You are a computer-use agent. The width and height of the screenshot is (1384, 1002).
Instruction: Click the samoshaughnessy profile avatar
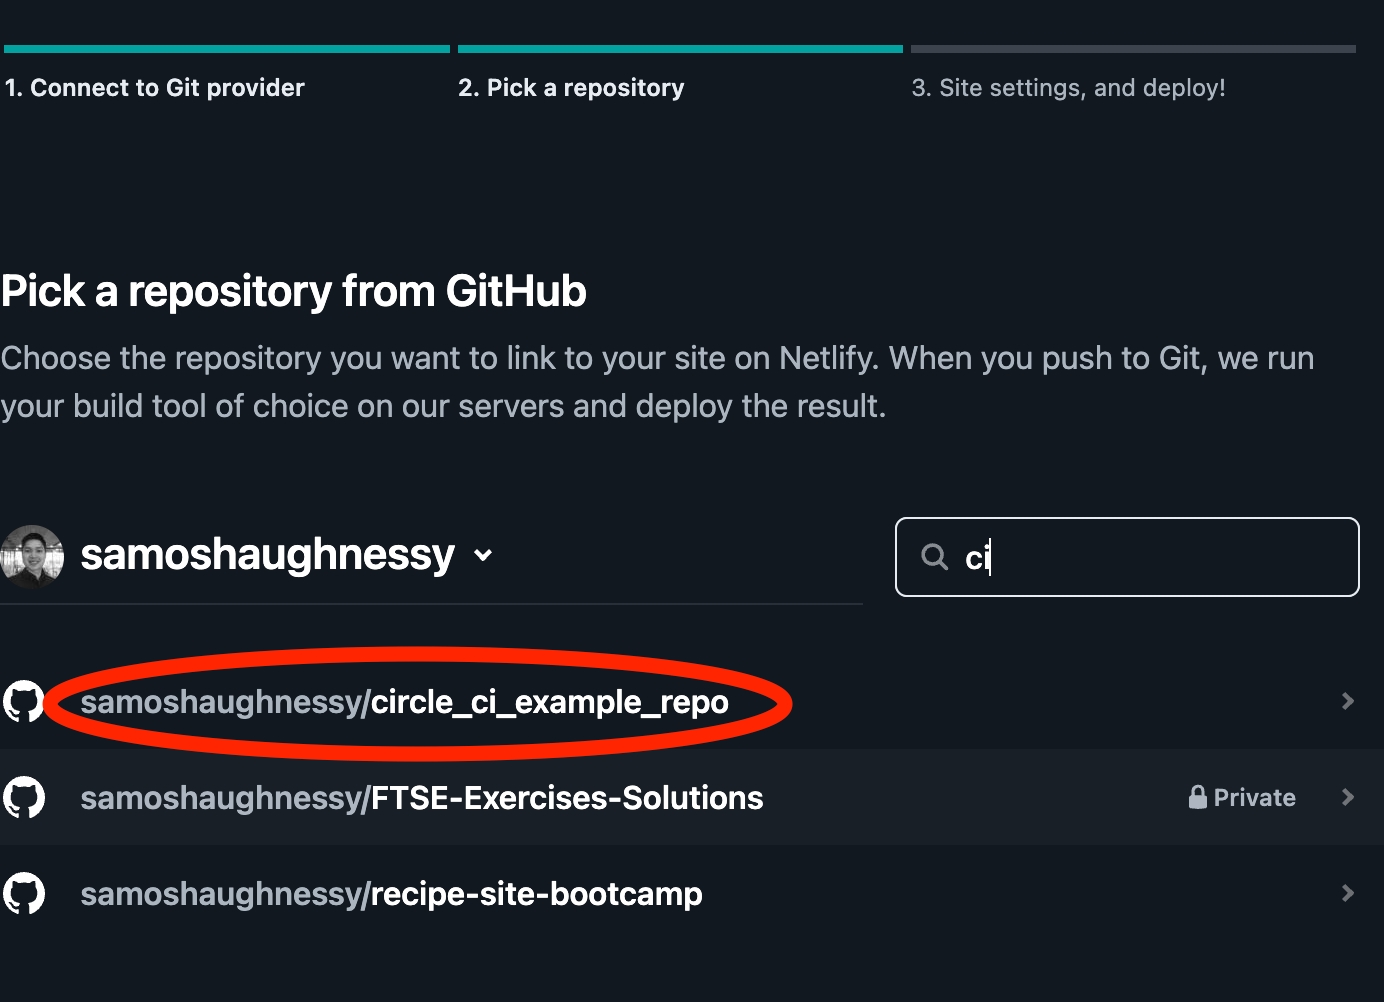32,556
